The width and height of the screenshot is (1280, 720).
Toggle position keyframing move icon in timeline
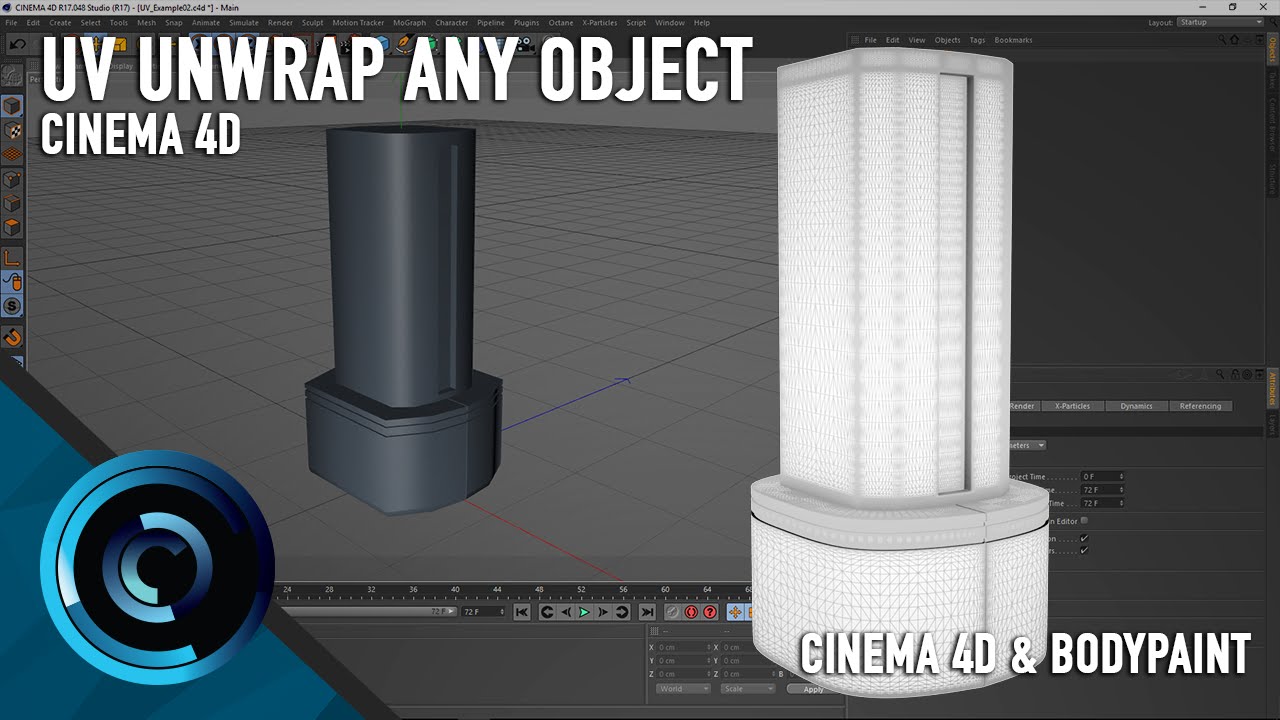735,612
